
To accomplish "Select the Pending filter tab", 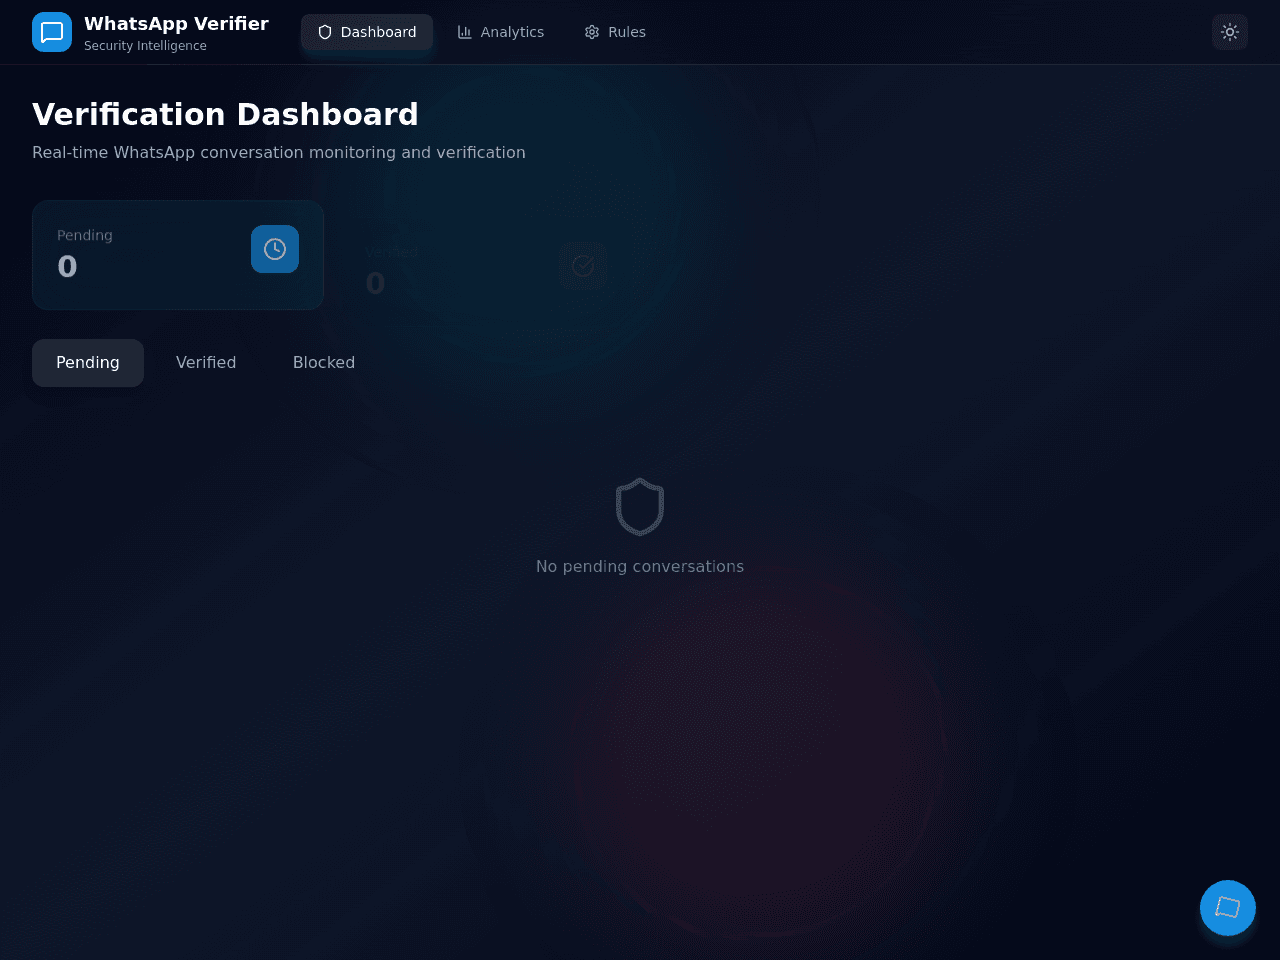I will coord(88,363).
